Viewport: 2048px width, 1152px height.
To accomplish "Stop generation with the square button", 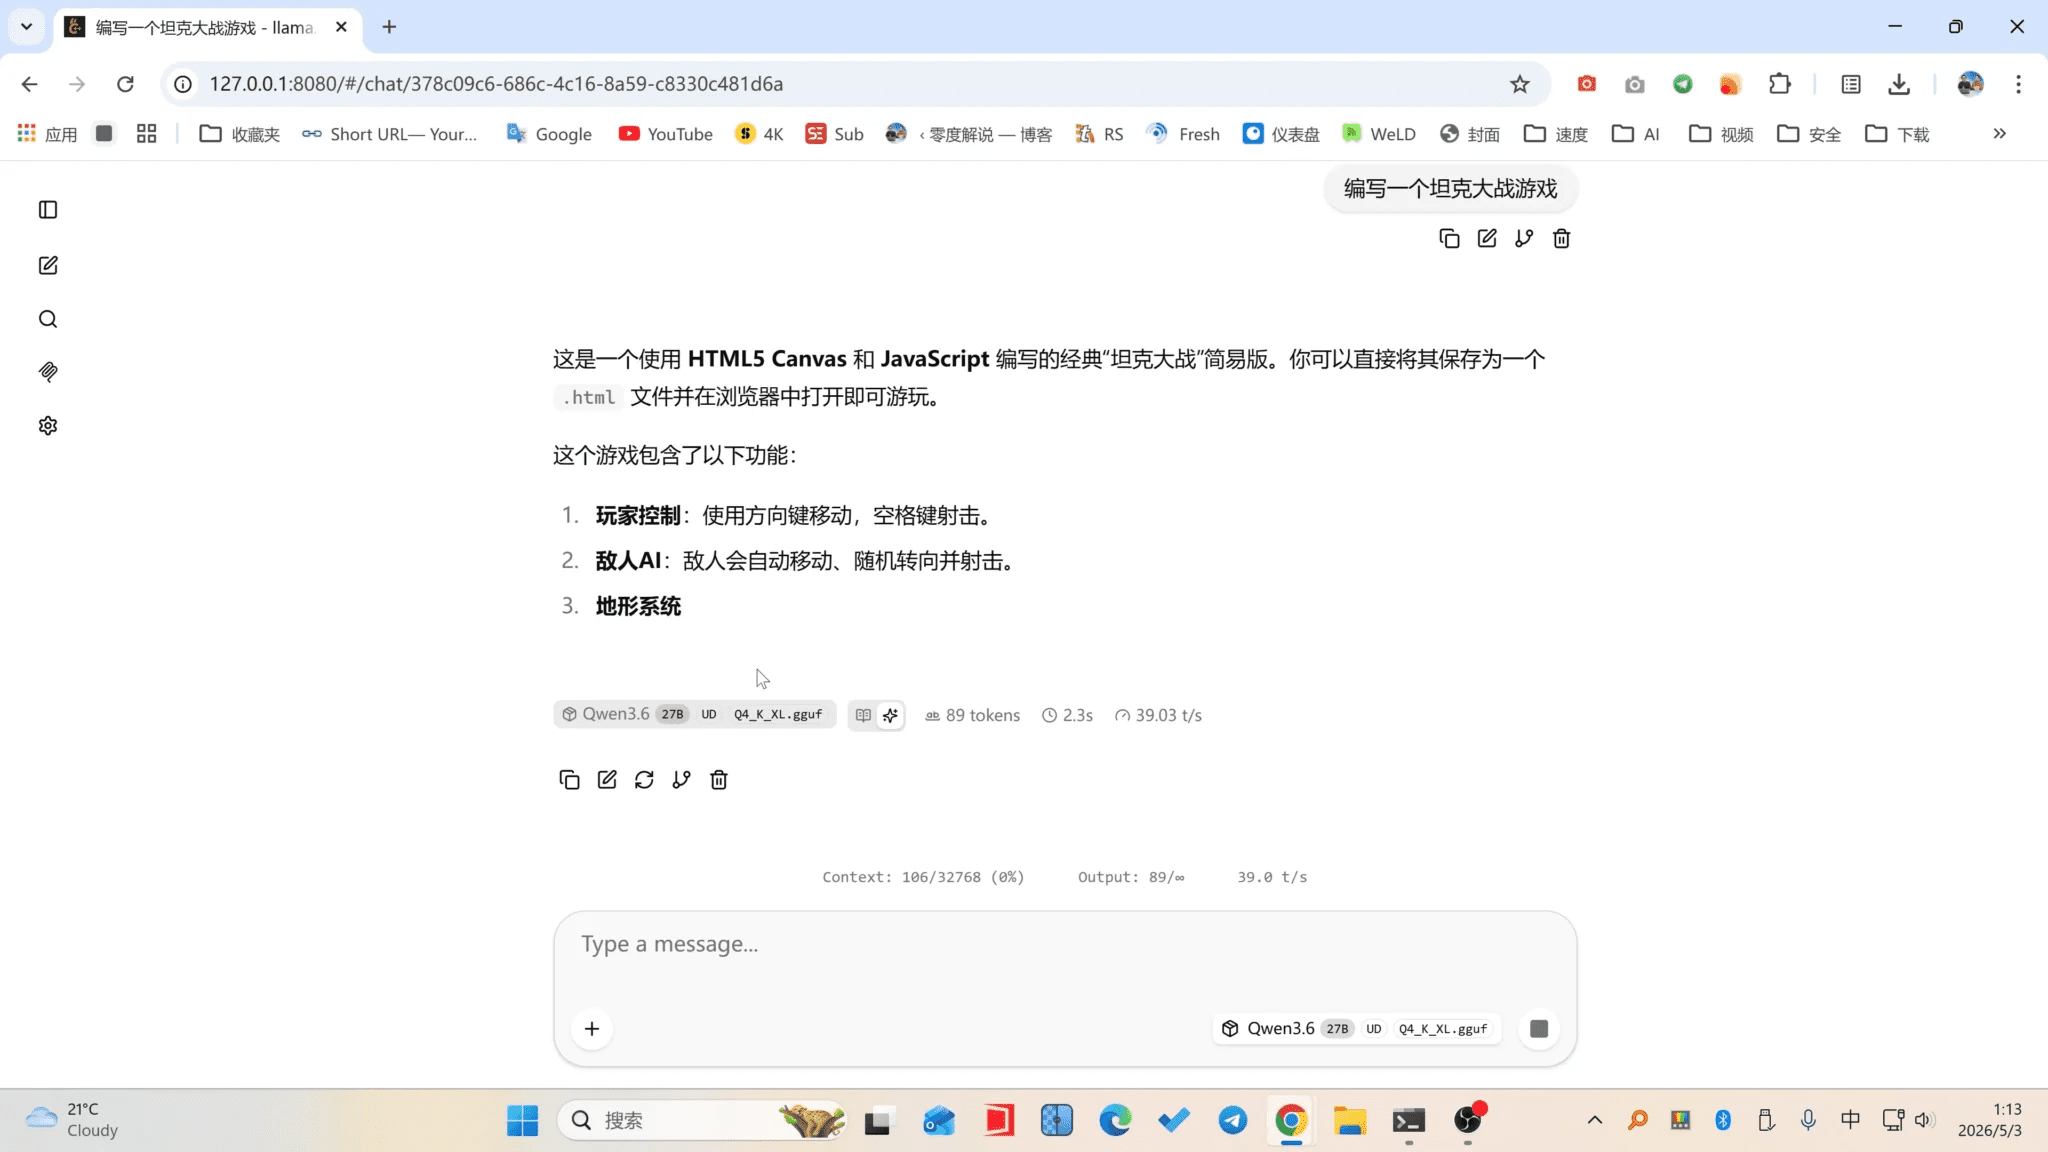I will [1539, 1029].
